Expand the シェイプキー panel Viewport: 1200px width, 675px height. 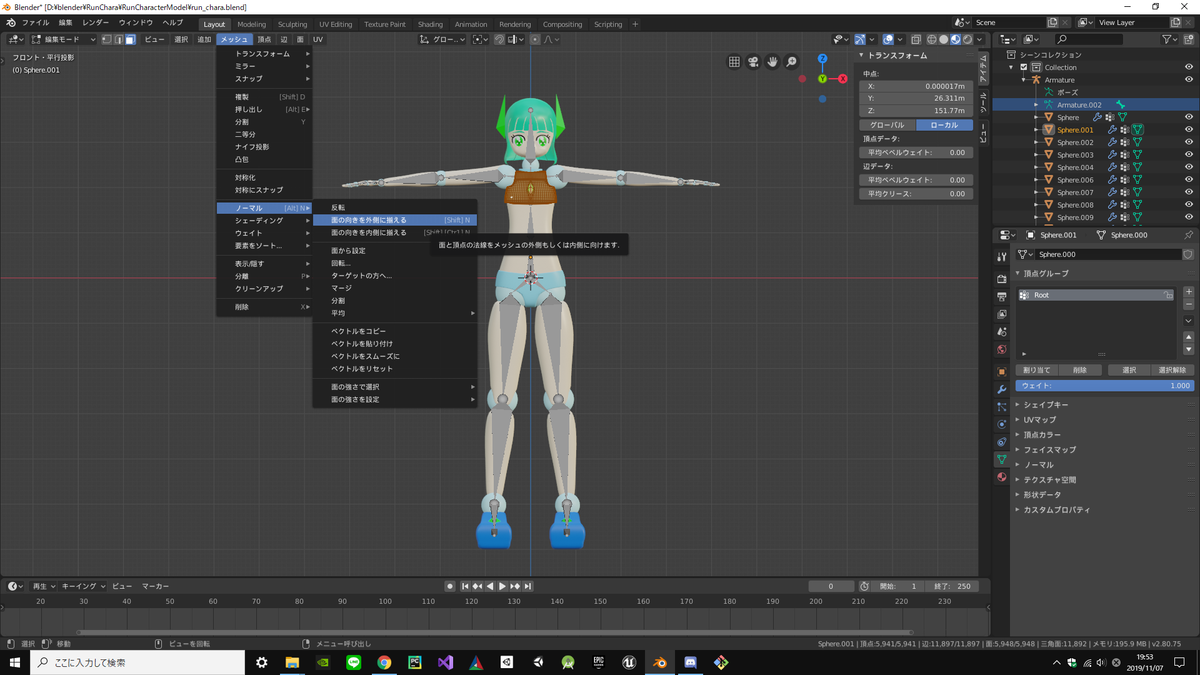pyautogui.click(x=1046, y=405)
